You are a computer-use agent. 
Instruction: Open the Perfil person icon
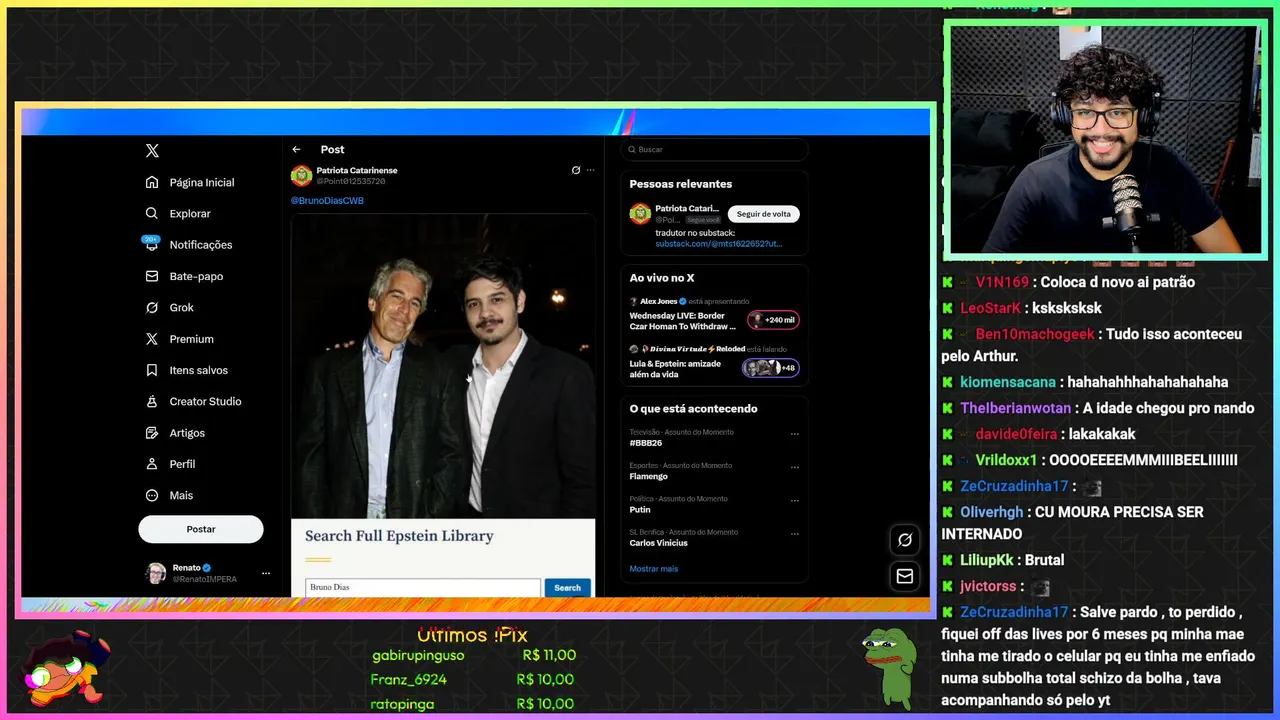152,464
